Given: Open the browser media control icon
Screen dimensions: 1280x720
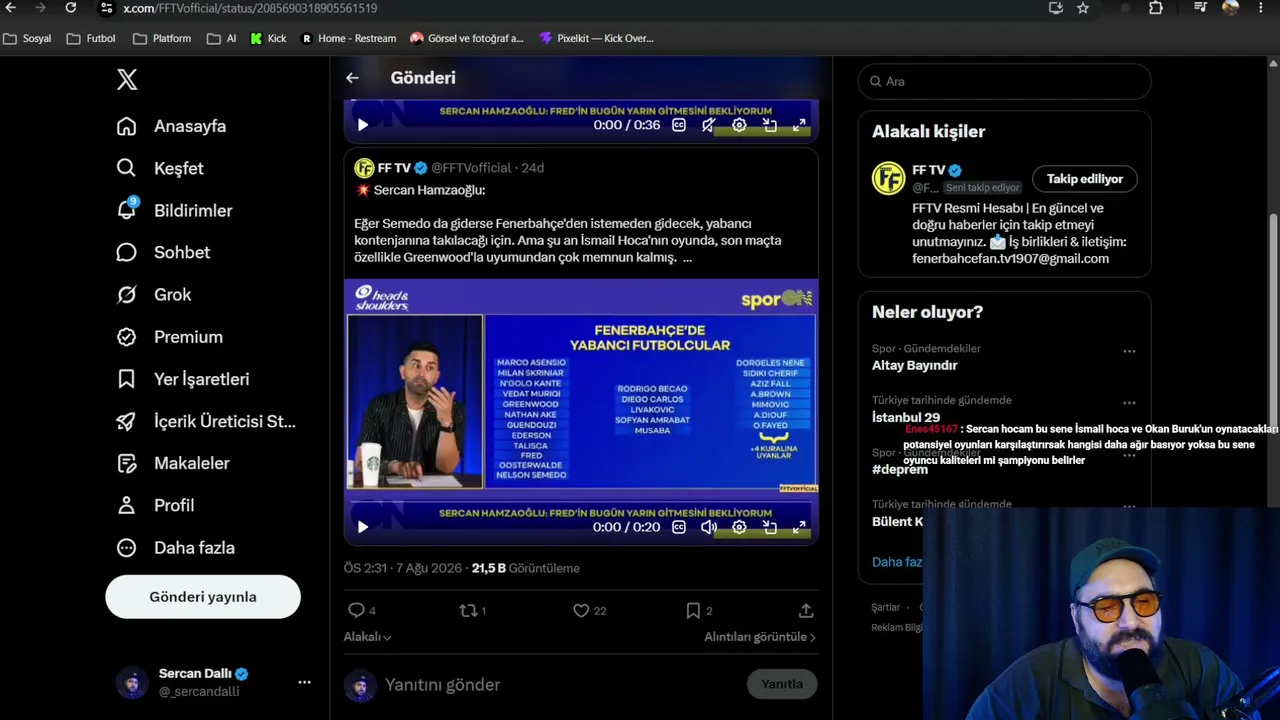Looking at the screenshot, I should pyautogui.click(x=1200, y=8).
